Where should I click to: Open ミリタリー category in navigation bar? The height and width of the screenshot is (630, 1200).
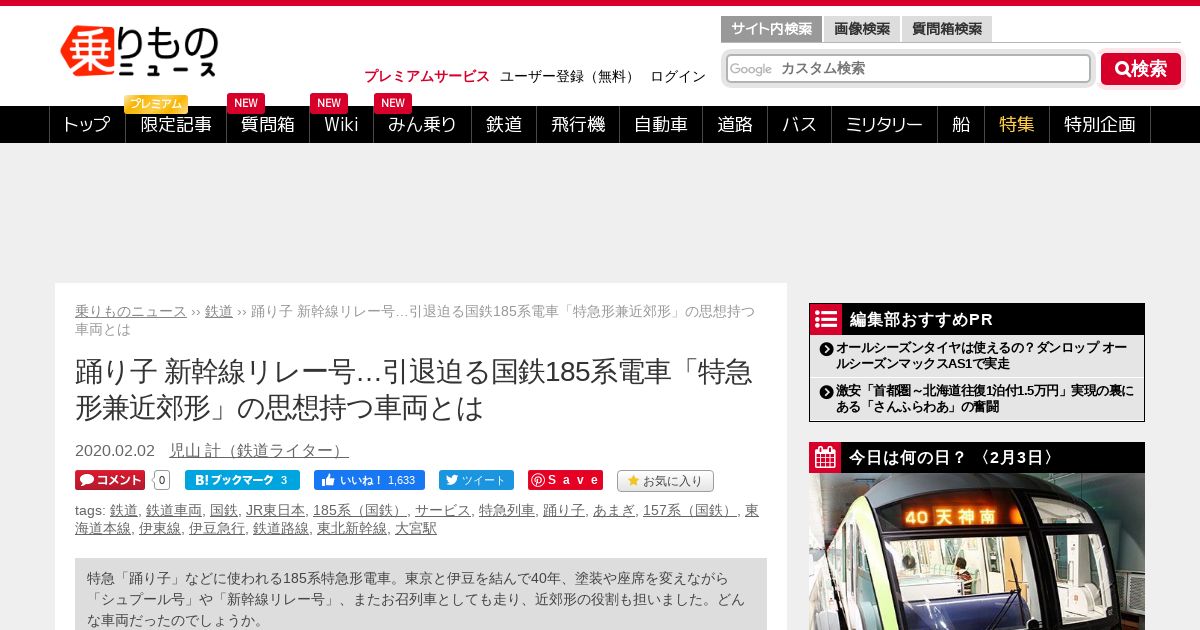coord(884,124)
